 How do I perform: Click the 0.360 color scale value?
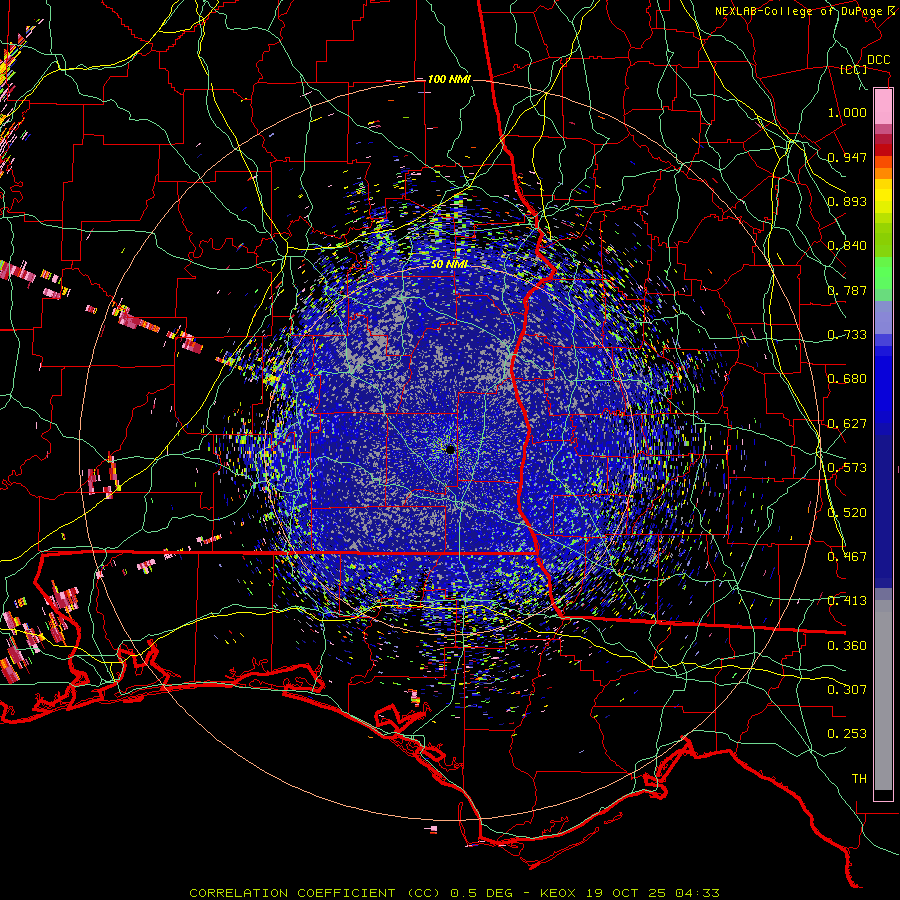[x=847, y=646]
